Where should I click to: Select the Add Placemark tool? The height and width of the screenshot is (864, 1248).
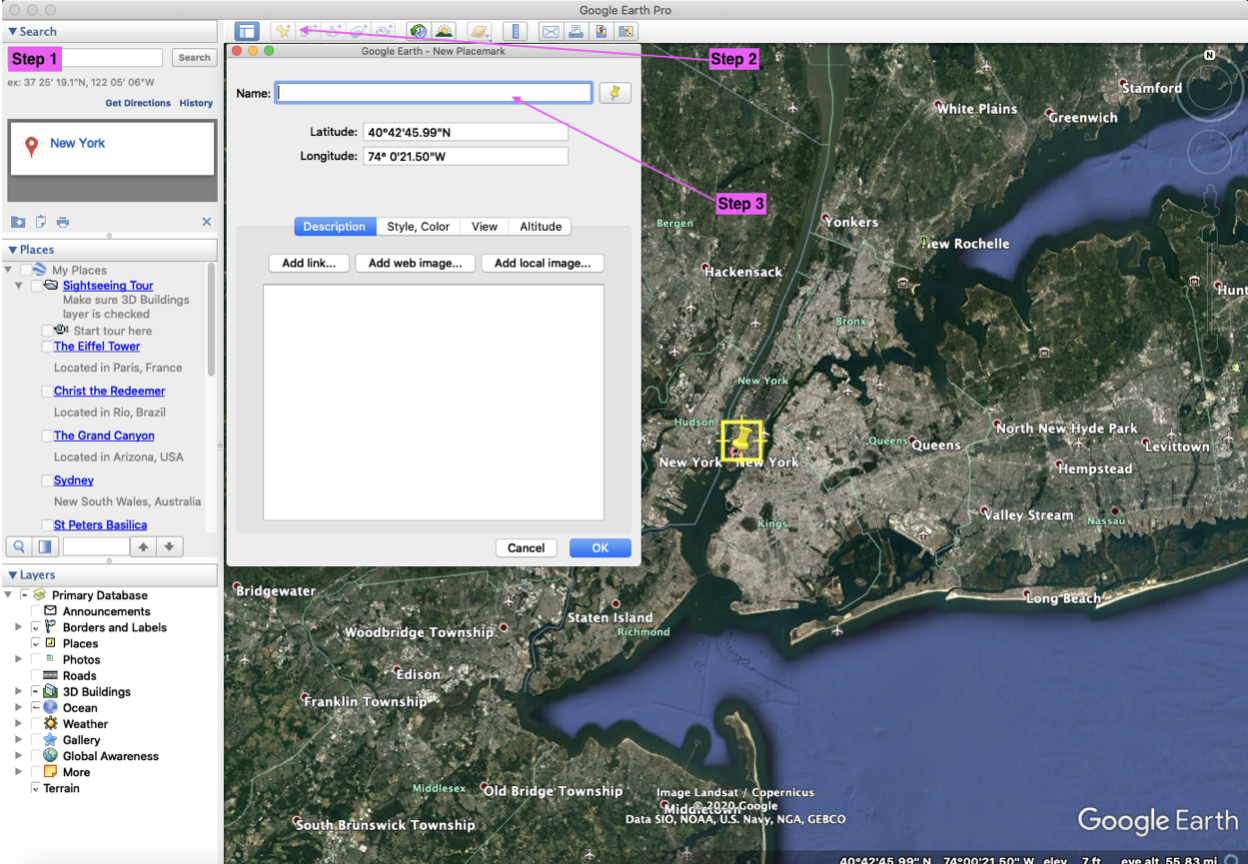(283, 30)
